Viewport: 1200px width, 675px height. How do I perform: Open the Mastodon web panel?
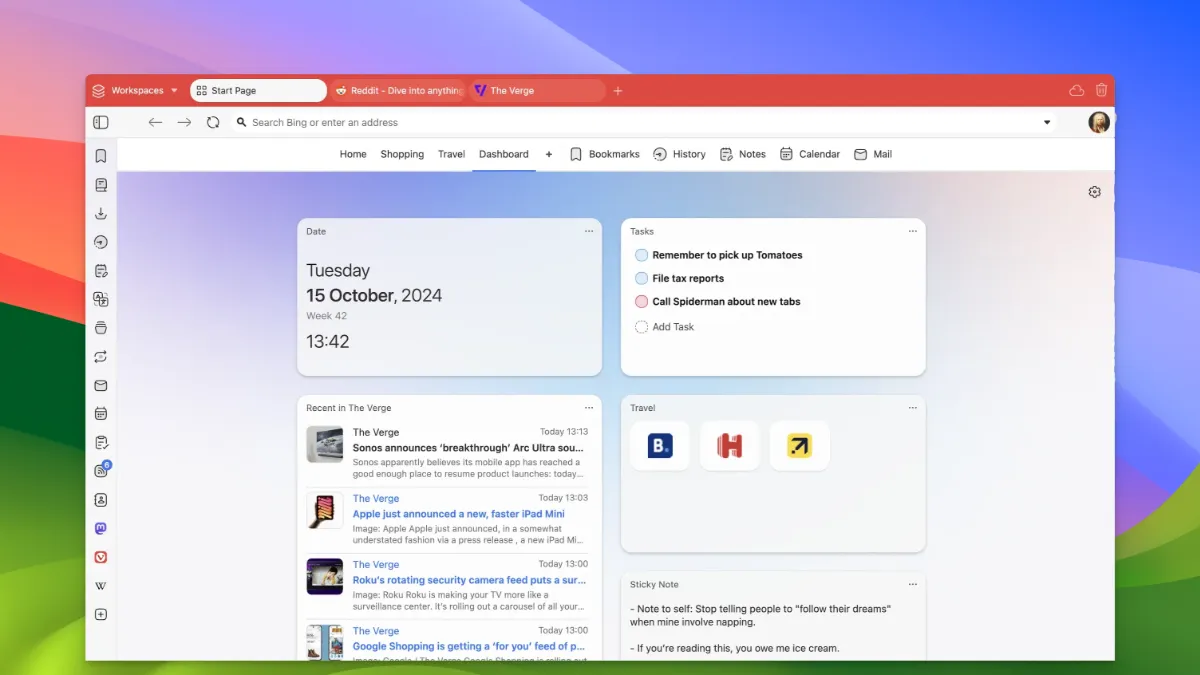click(101, 529)
